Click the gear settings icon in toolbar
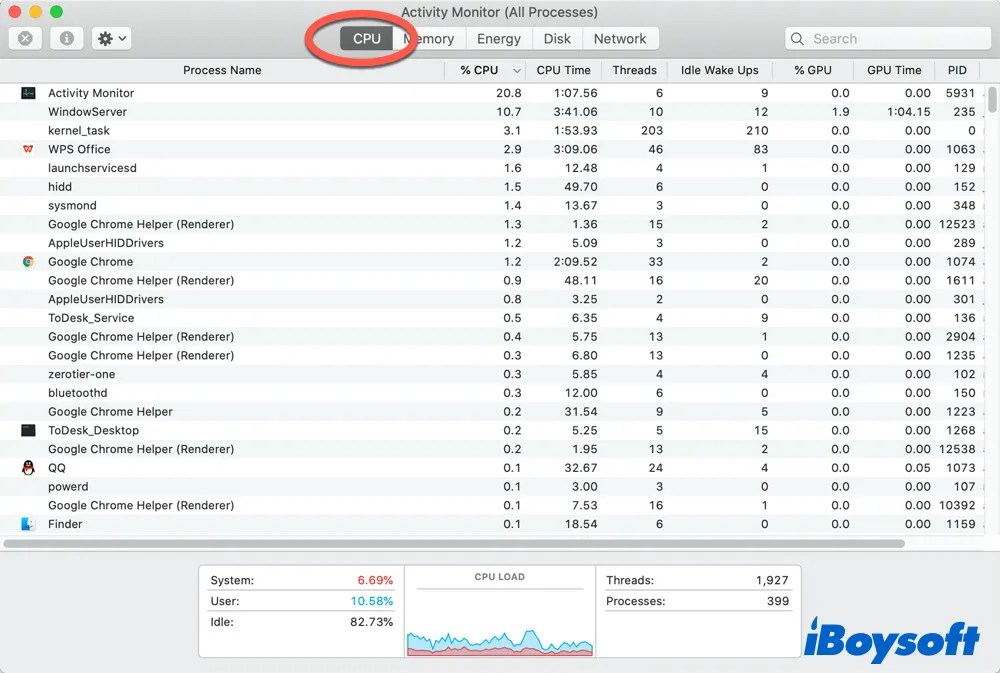 [103, 38]
